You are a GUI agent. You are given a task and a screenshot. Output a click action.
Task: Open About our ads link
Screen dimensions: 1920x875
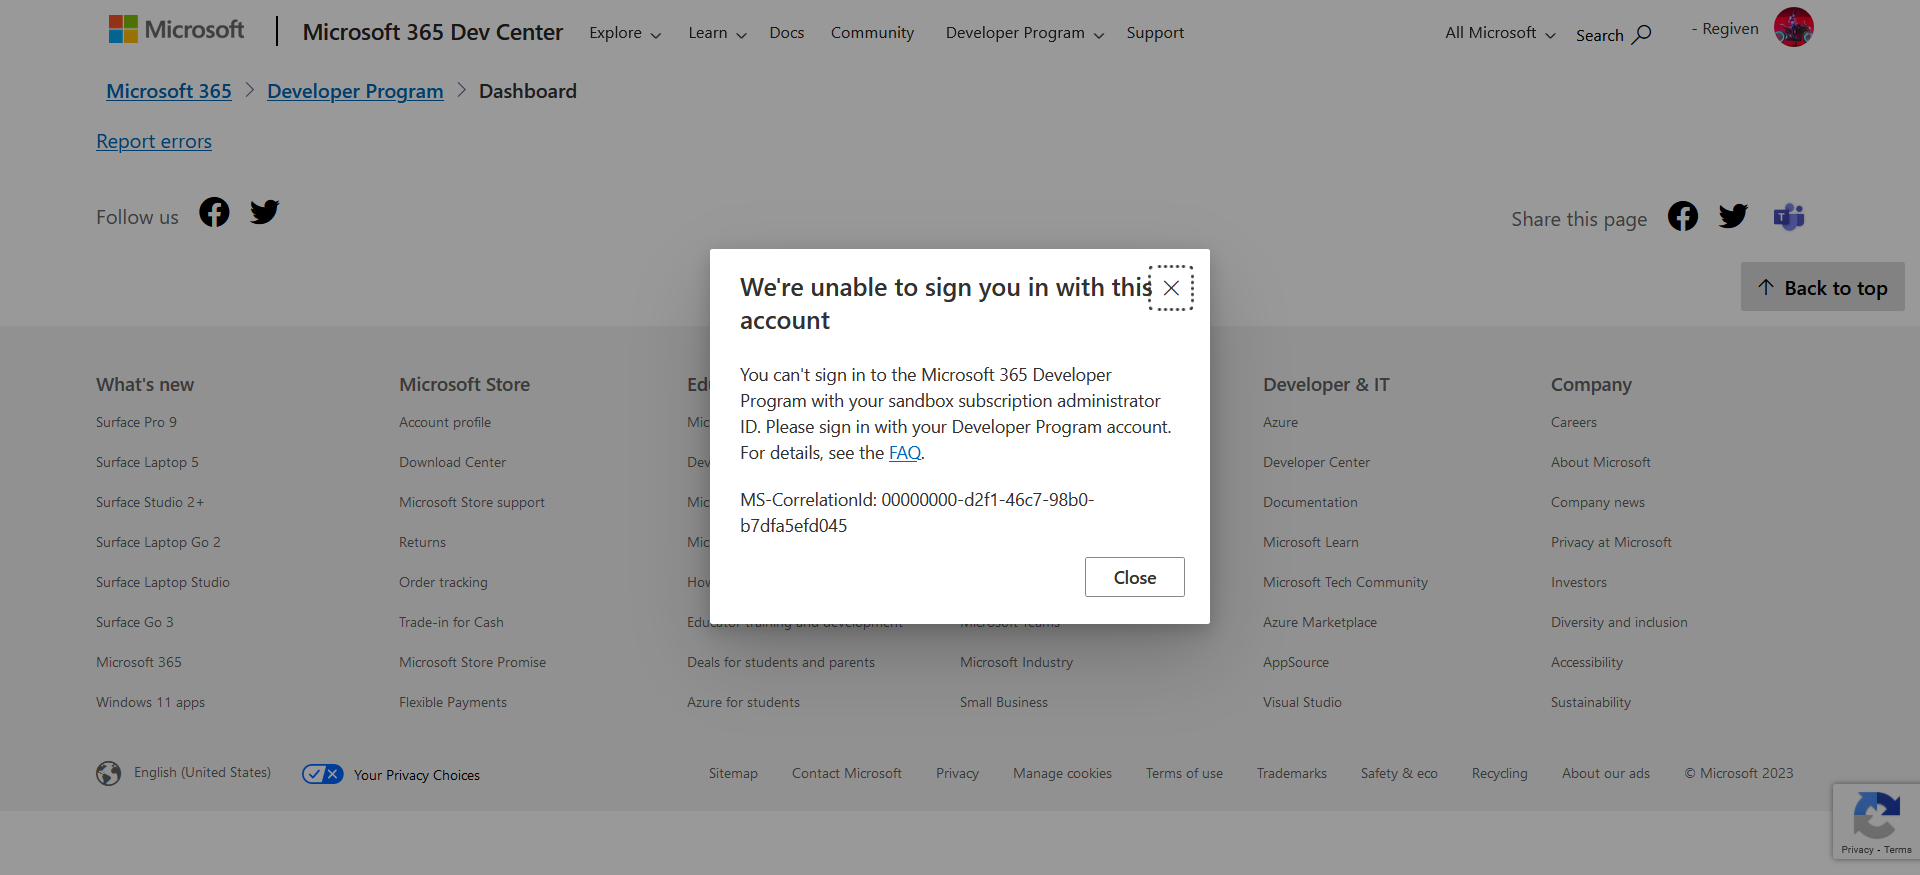(1606, 773)
